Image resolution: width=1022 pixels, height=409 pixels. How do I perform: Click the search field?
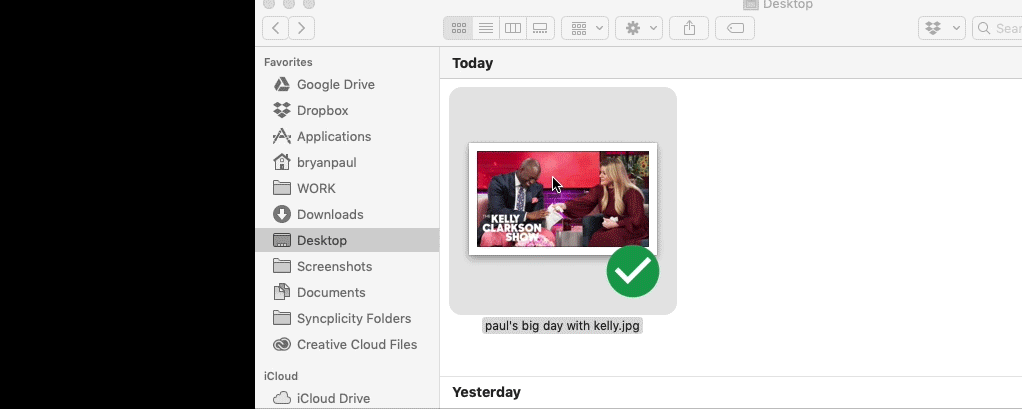[x=997, y=28]
